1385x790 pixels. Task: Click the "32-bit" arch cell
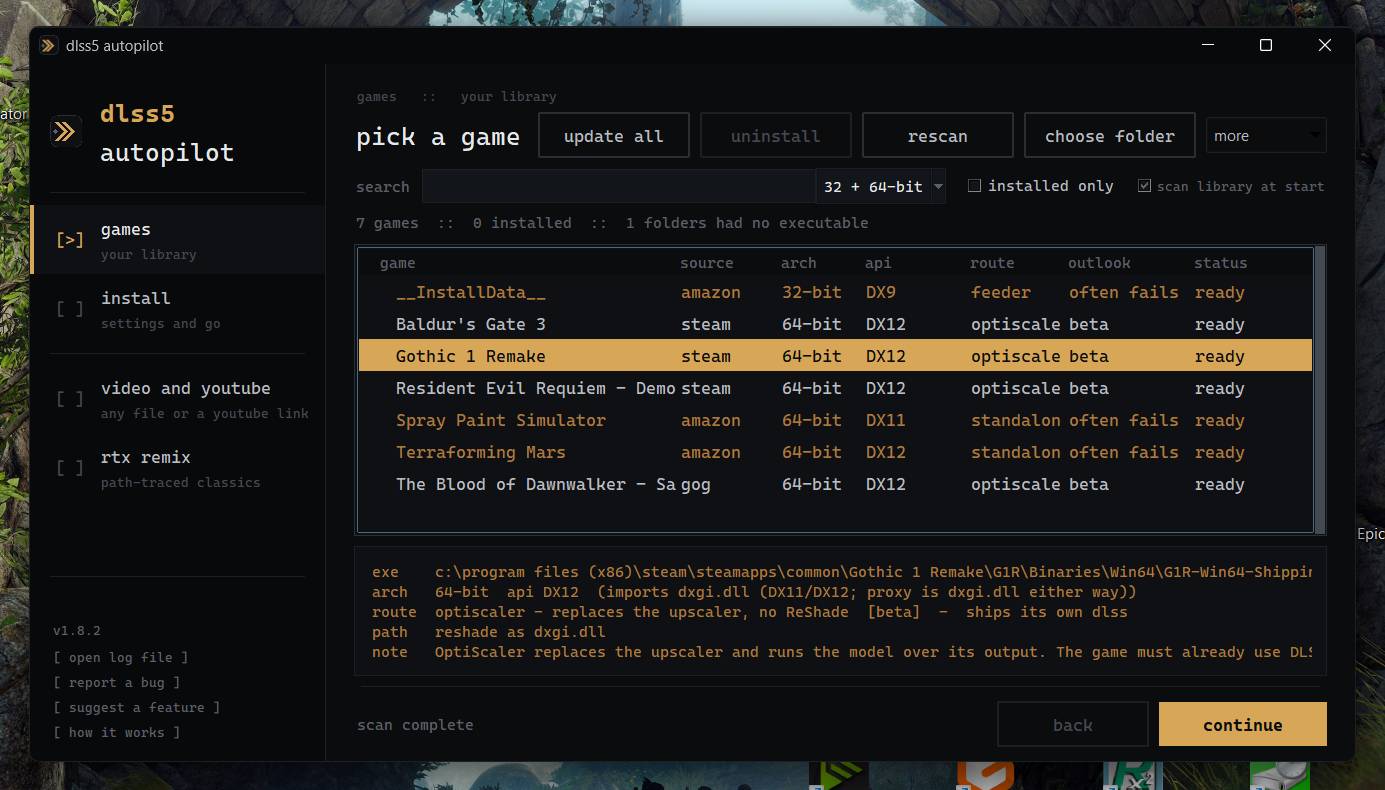(x=812, y=292)
